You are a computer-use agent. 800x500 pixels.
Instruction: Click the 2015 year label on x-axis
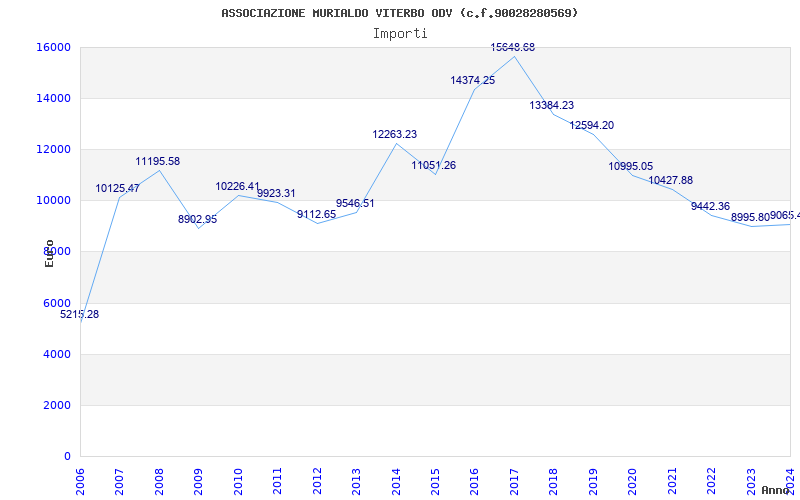(x=435, y=481)
